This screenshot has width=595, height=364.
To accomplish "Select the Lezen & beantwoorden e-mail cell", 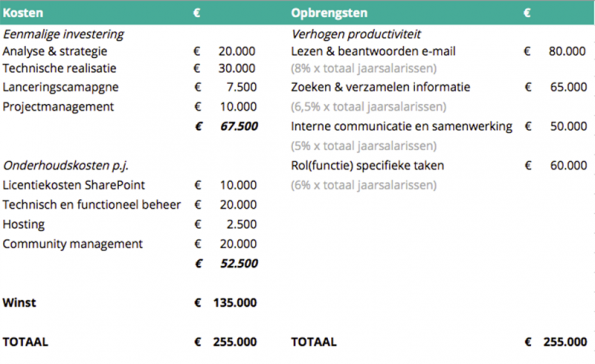I will pos(373,51).
